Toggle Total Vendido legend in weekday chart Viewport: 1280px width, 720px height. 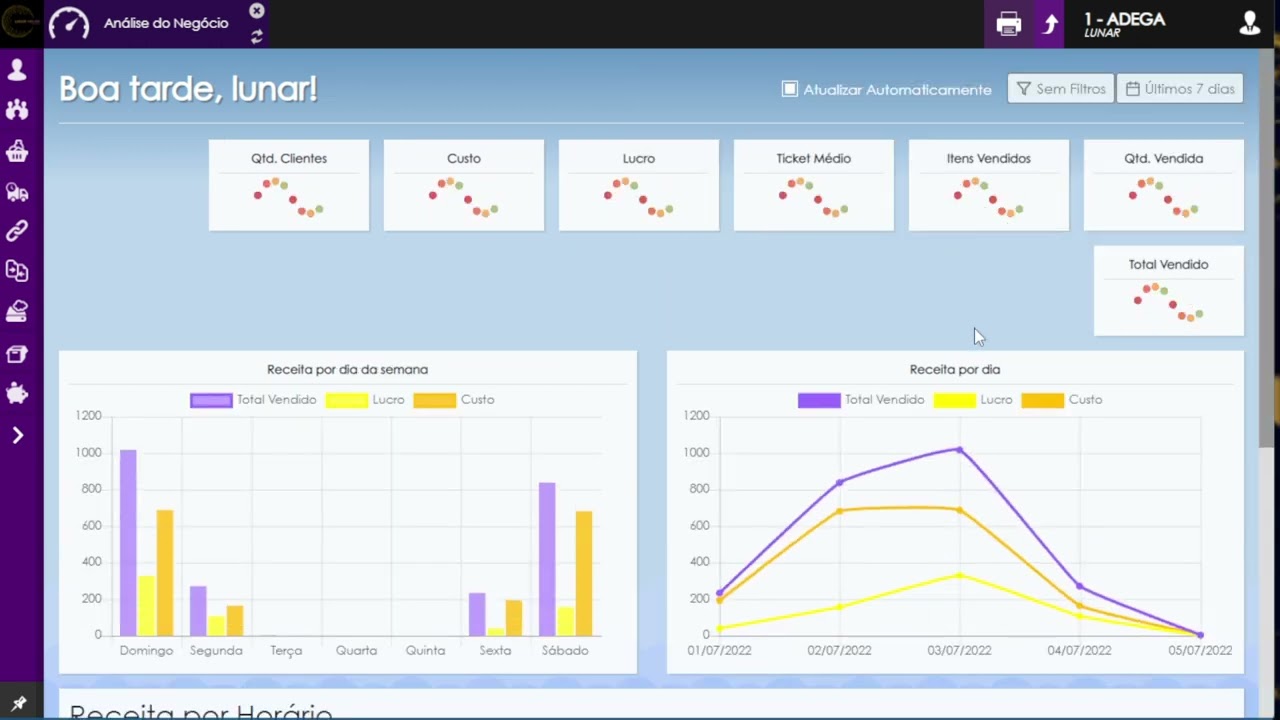253,400
